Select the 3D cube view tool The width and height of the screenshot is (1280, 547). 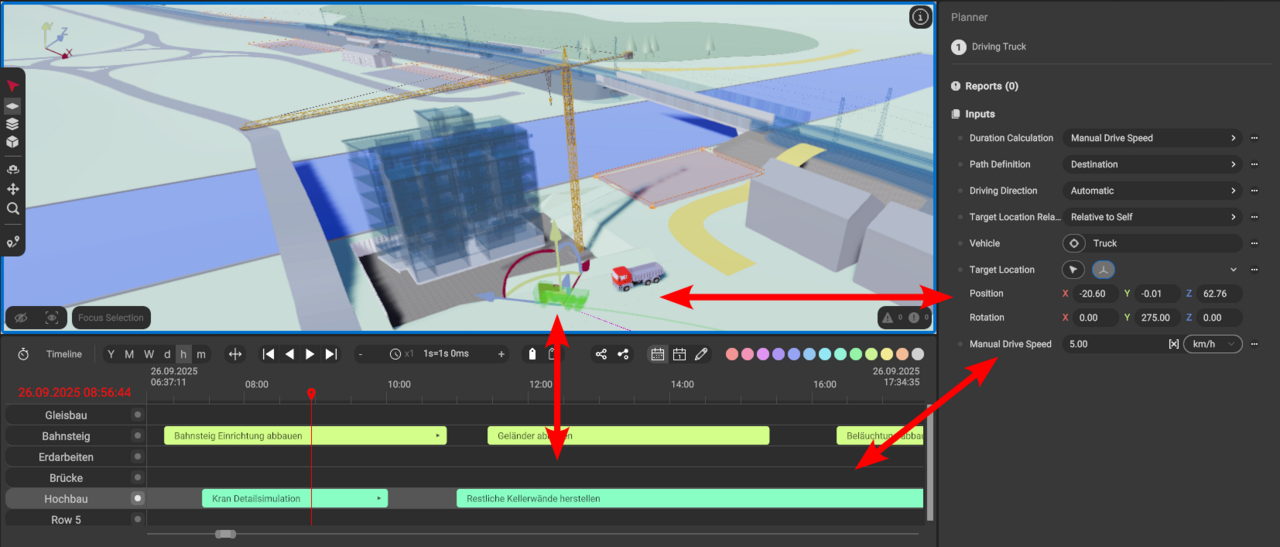(x=13, y=142)
